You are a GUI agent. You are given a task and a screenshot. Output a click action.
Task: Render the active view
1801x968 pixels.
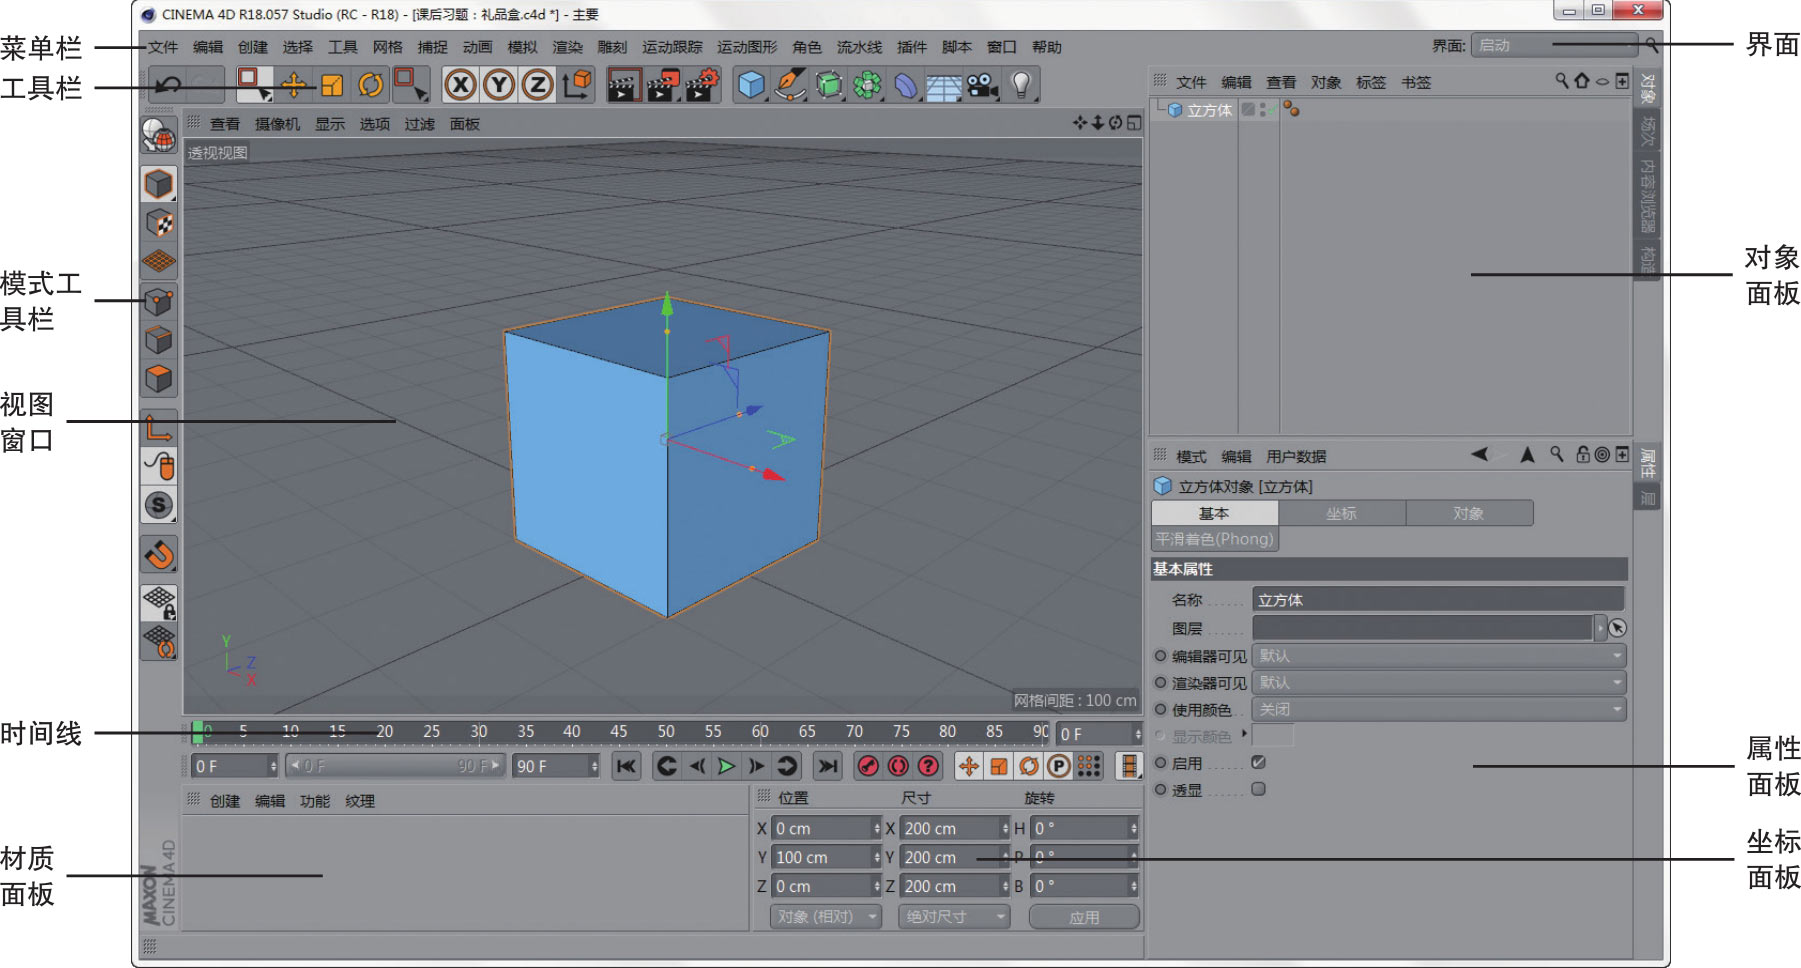click(x=623, y=85)
